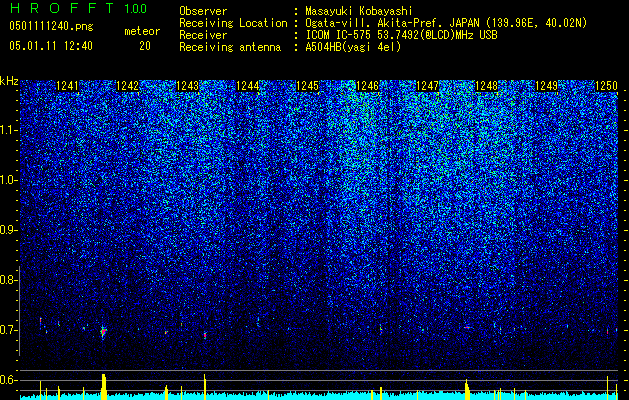Click the 0.7 frequency axis label
Viewport: 629px width, 400px height.
click(8, 330)
